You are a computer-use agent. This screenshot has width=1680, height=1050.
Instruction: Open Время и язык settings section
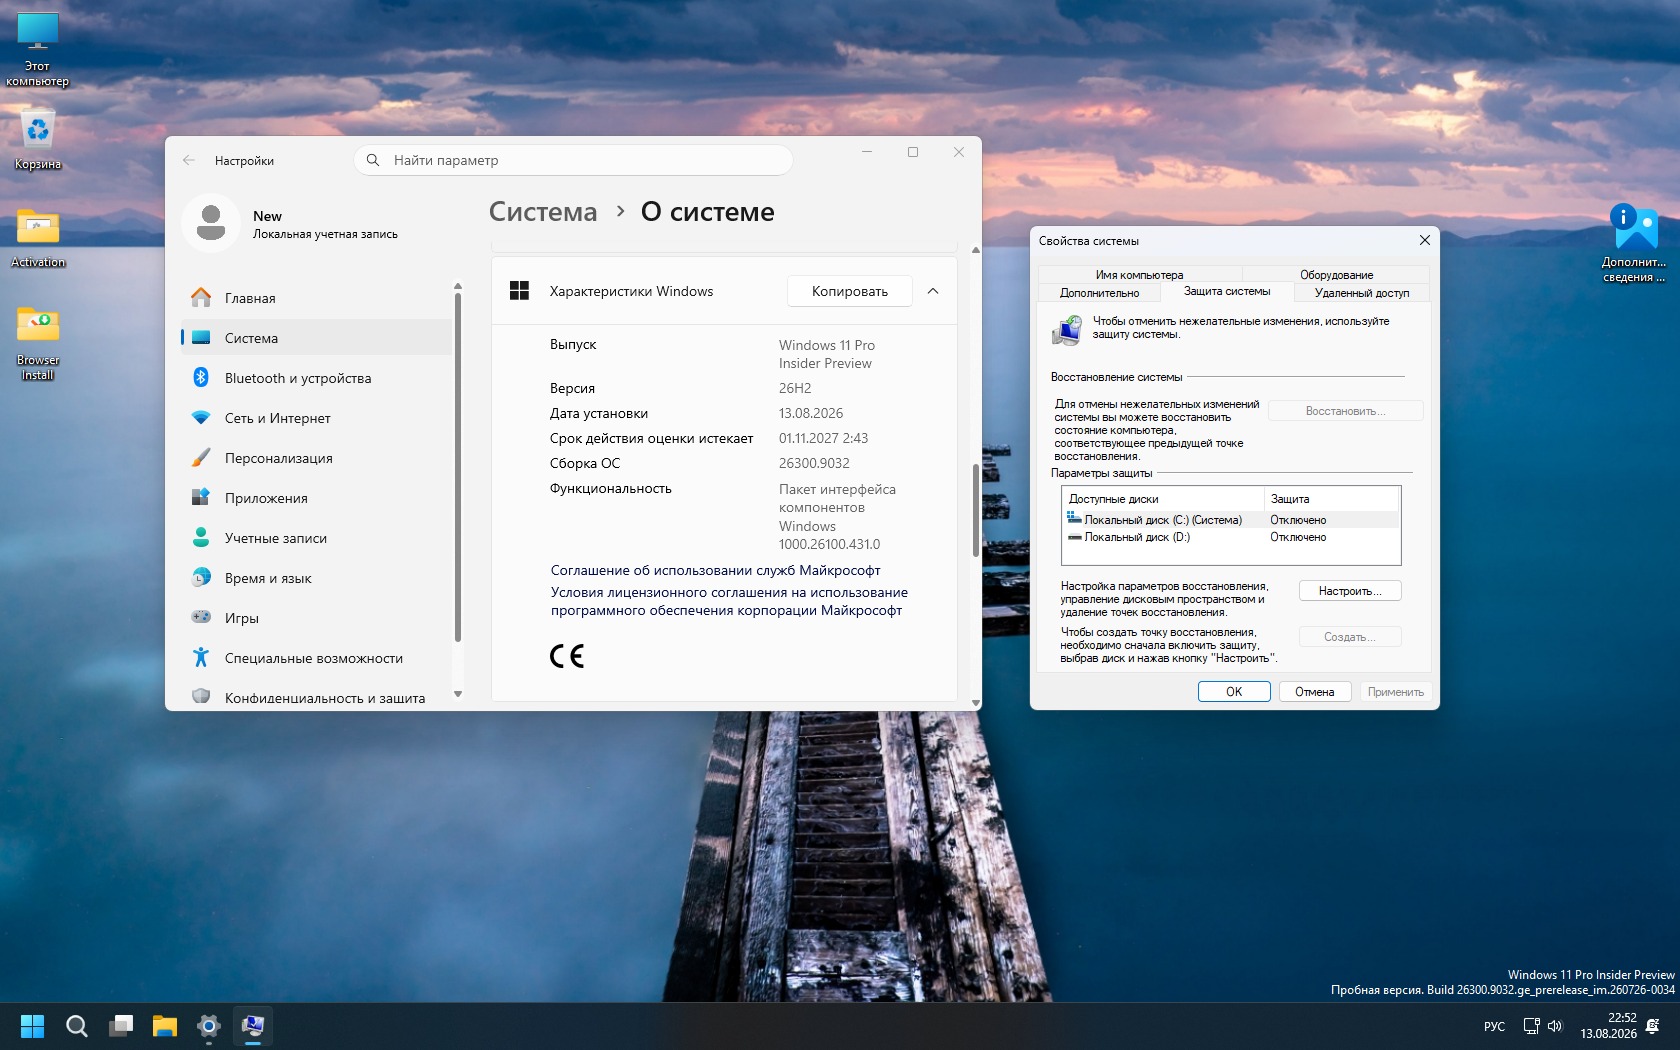(x=316, y=578)
